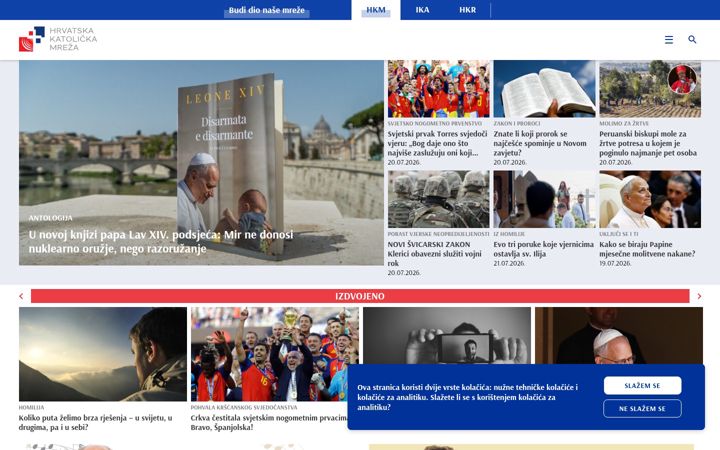Open the football champions thumbnail in top grid
Screen dimensions: 720x450
[x=439, y=89]
